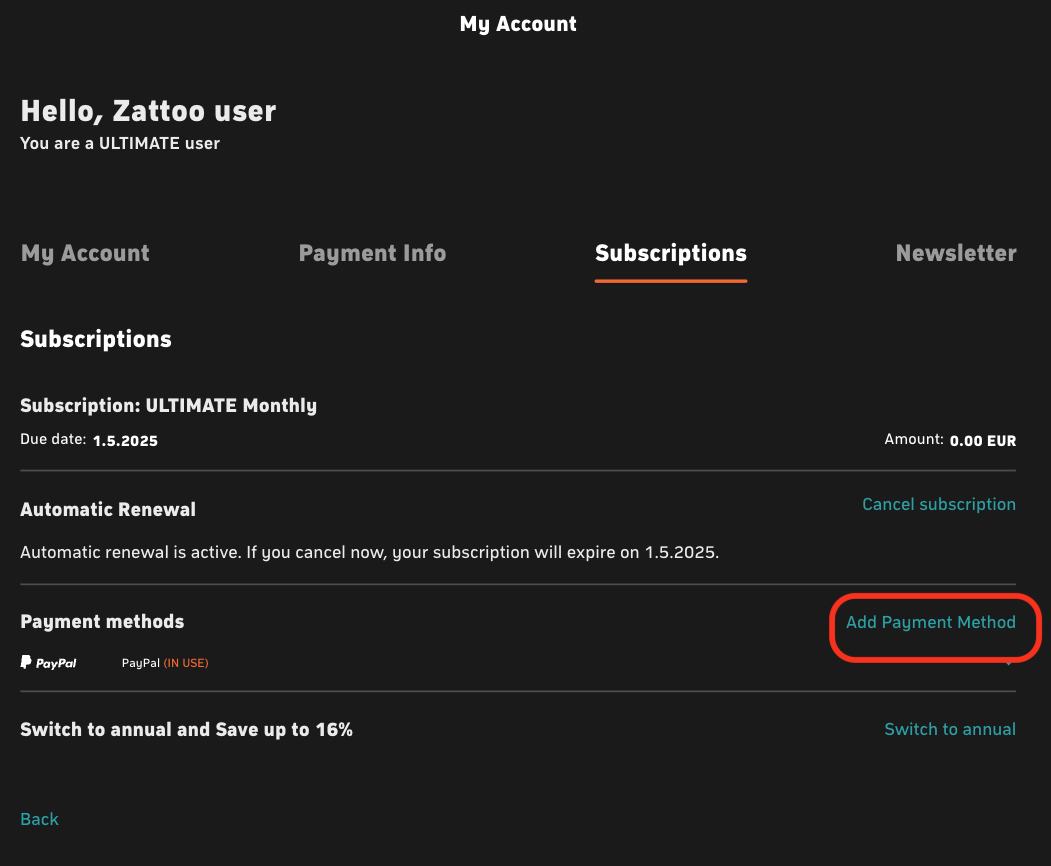Click the "Subscriptions" section heading below tabs
The height and width of the screenshot is (866, 1051).
(x=96, y=339)
